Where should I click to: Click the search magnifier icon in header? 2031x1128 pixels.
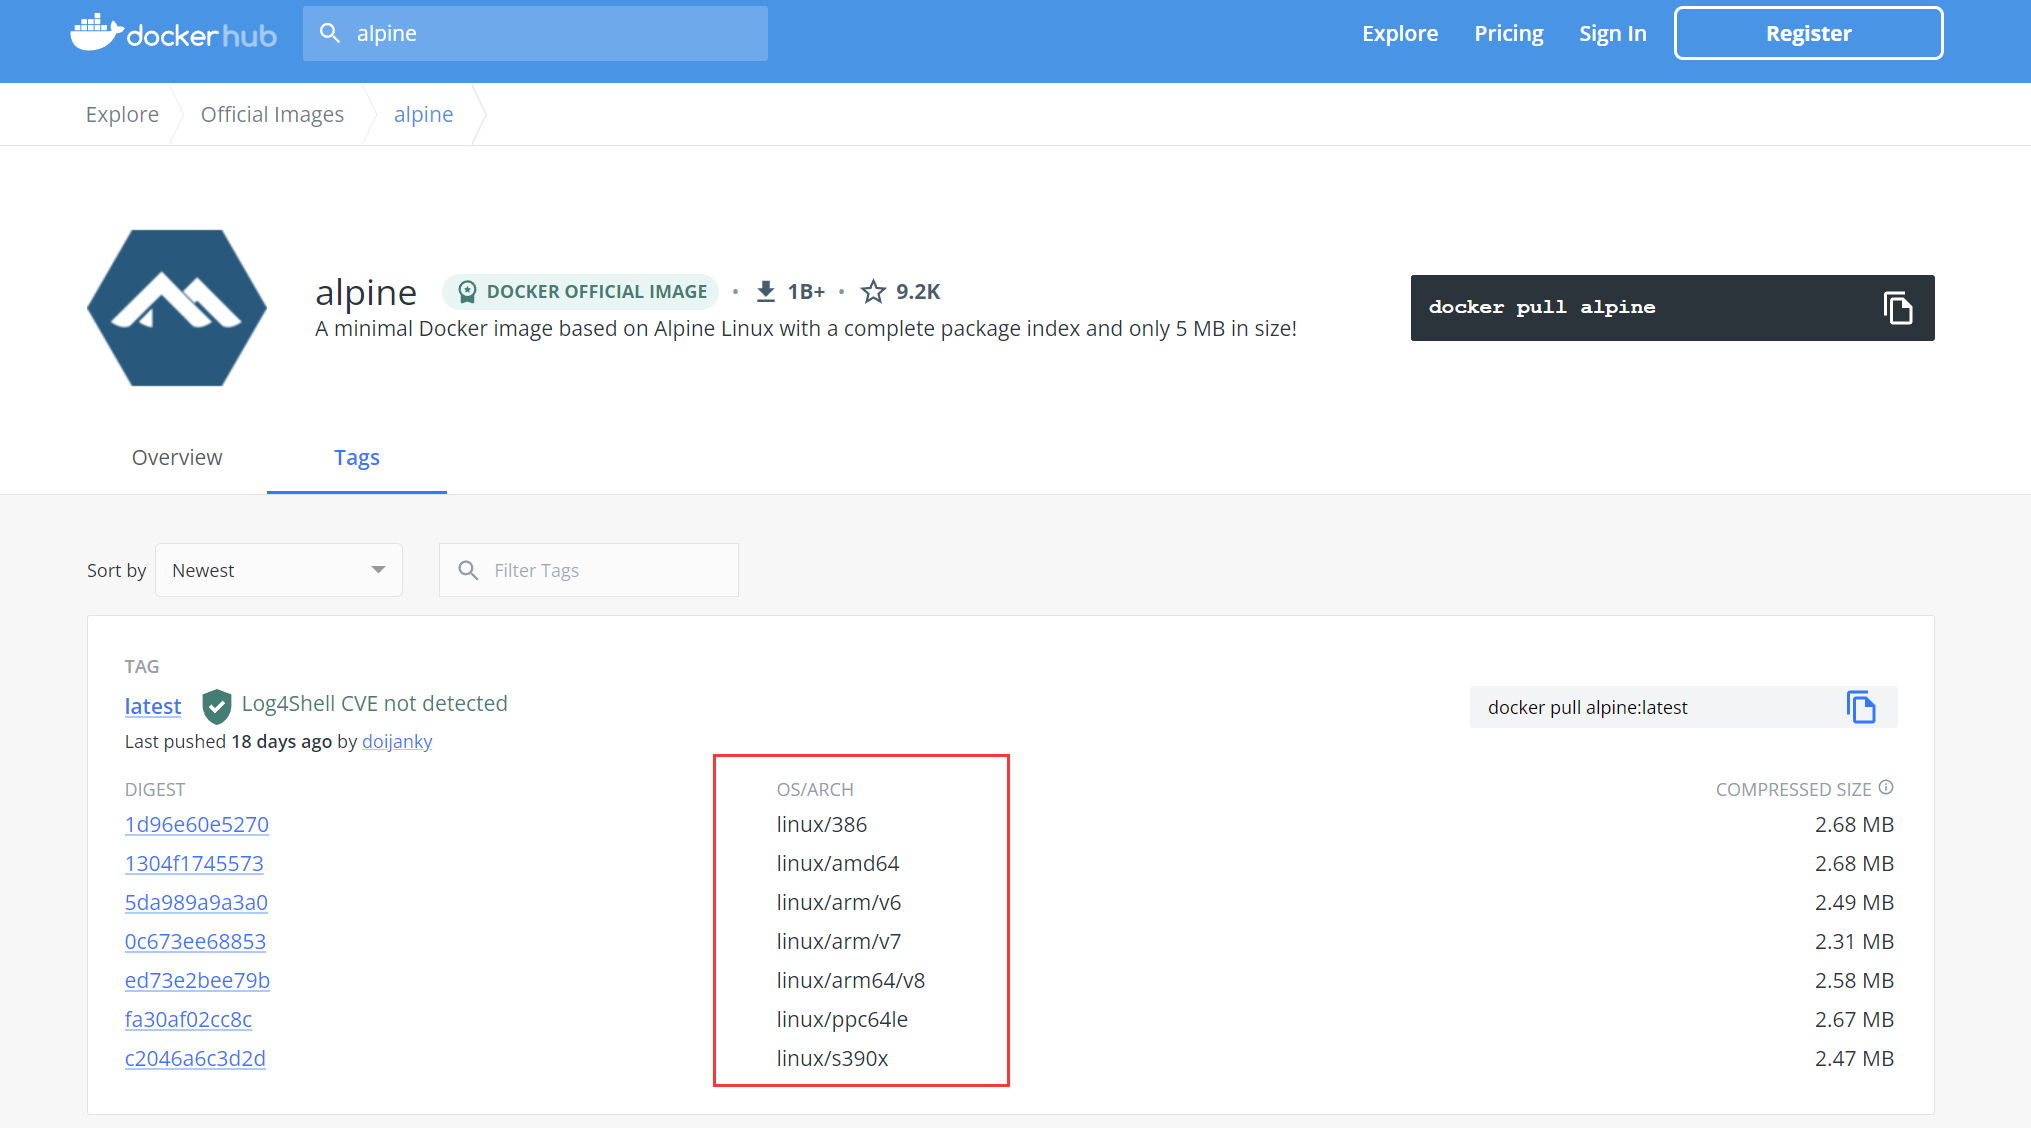(330, 33)
